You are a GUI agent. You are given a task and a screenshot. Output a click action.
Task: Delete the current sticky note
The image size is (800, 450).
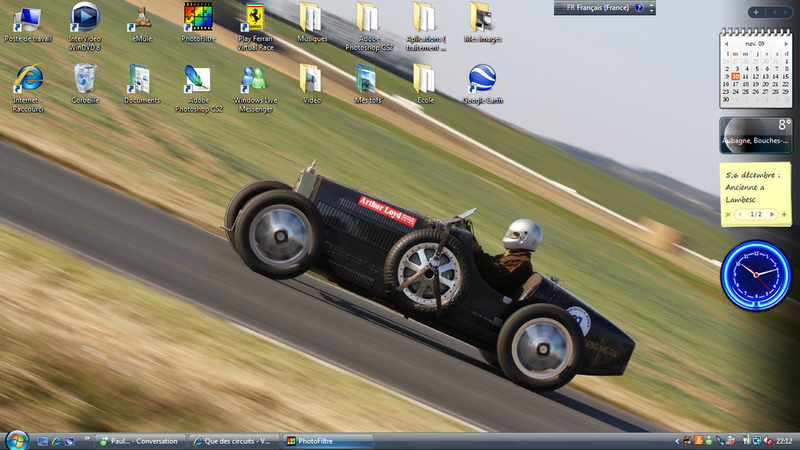(x=728, y=215)
